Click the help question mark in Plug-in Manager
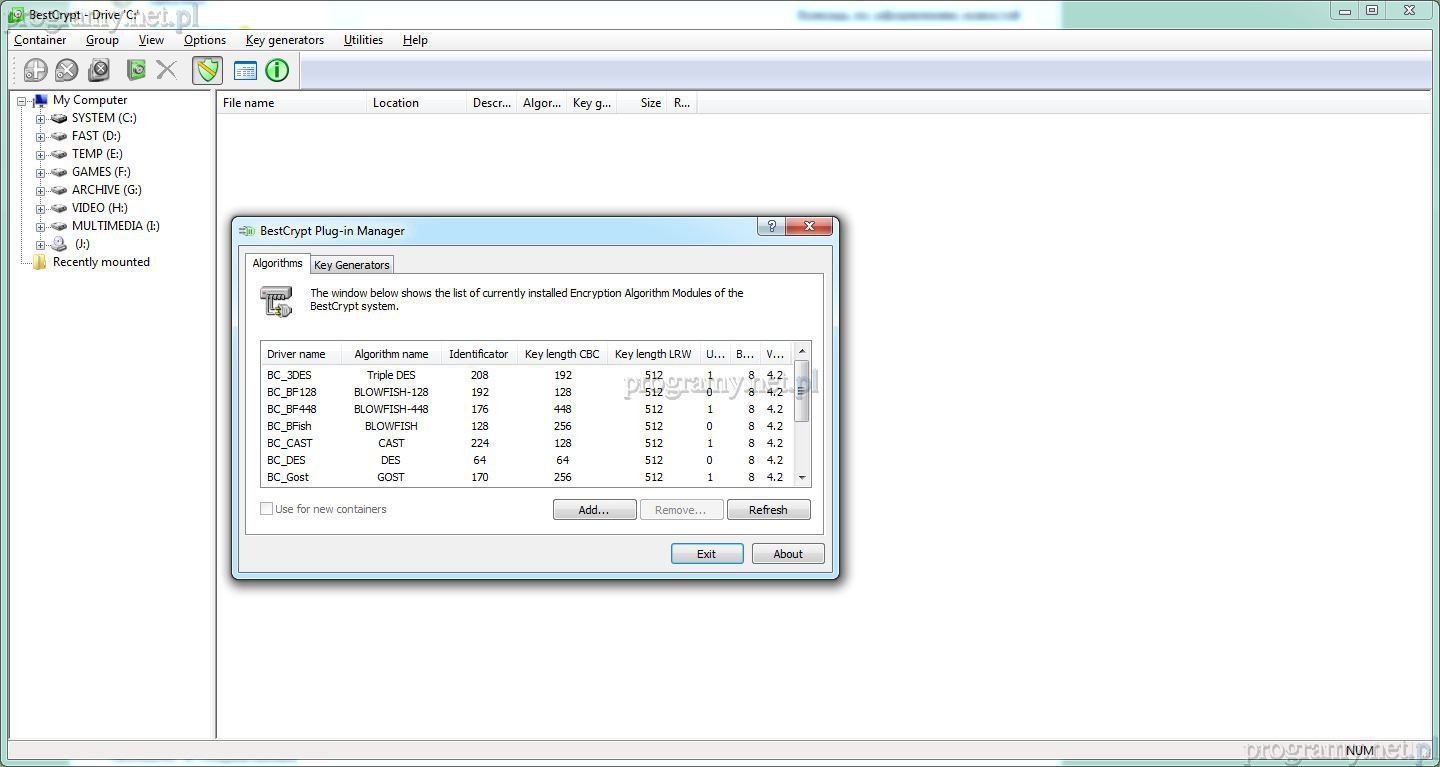 [771, 227]
